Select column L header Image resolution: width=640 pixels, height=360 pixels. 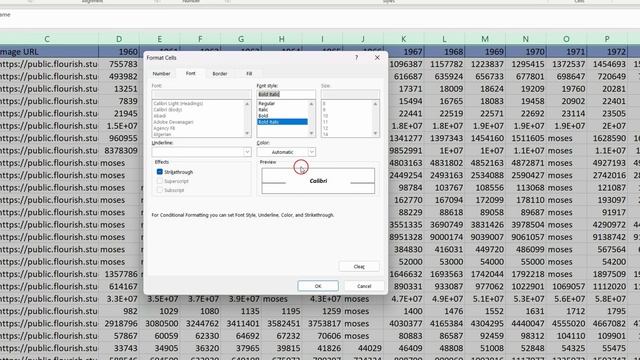point(444,39)
